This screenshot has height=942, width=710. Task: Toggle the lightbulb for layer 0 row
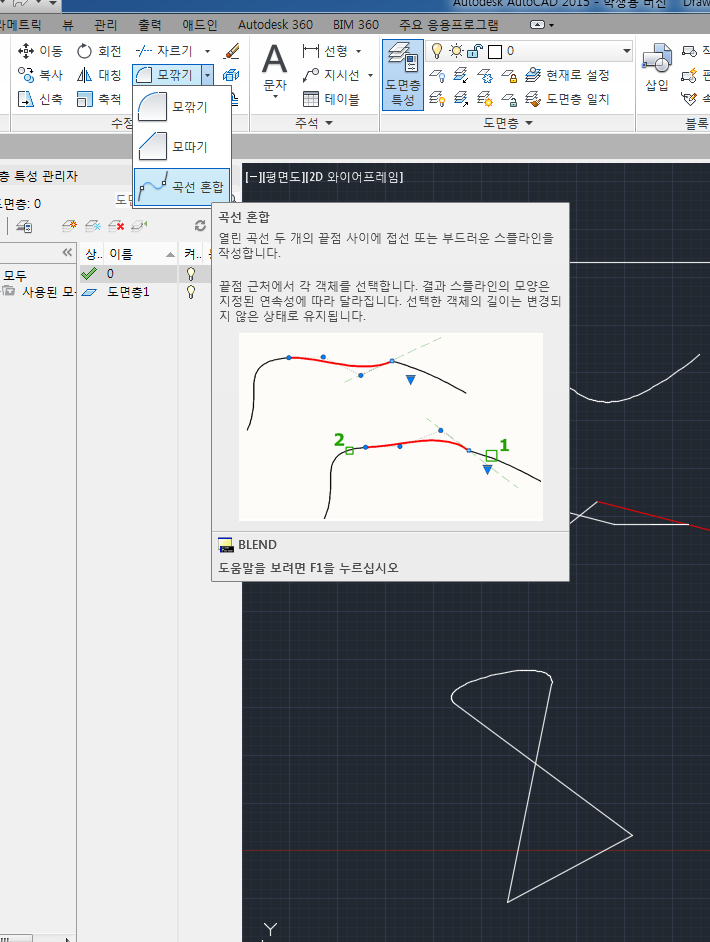point(191,274)
